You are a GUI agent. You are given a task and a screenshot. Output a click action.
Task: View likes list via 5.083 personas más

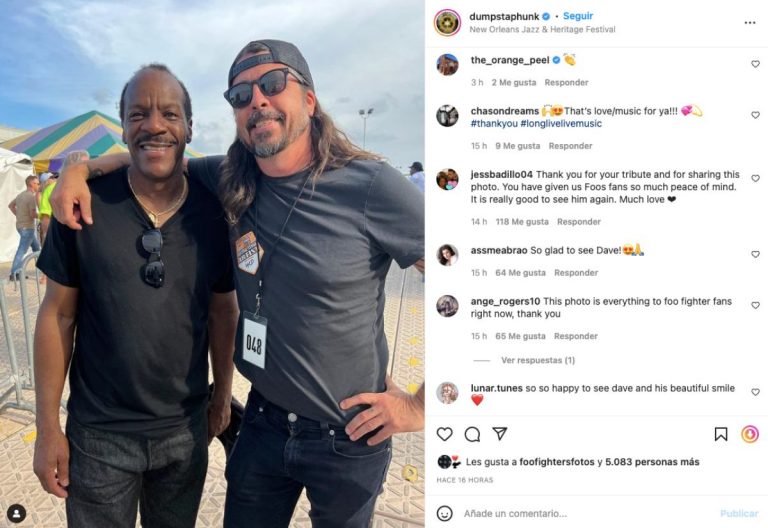[x=652, y=462]
